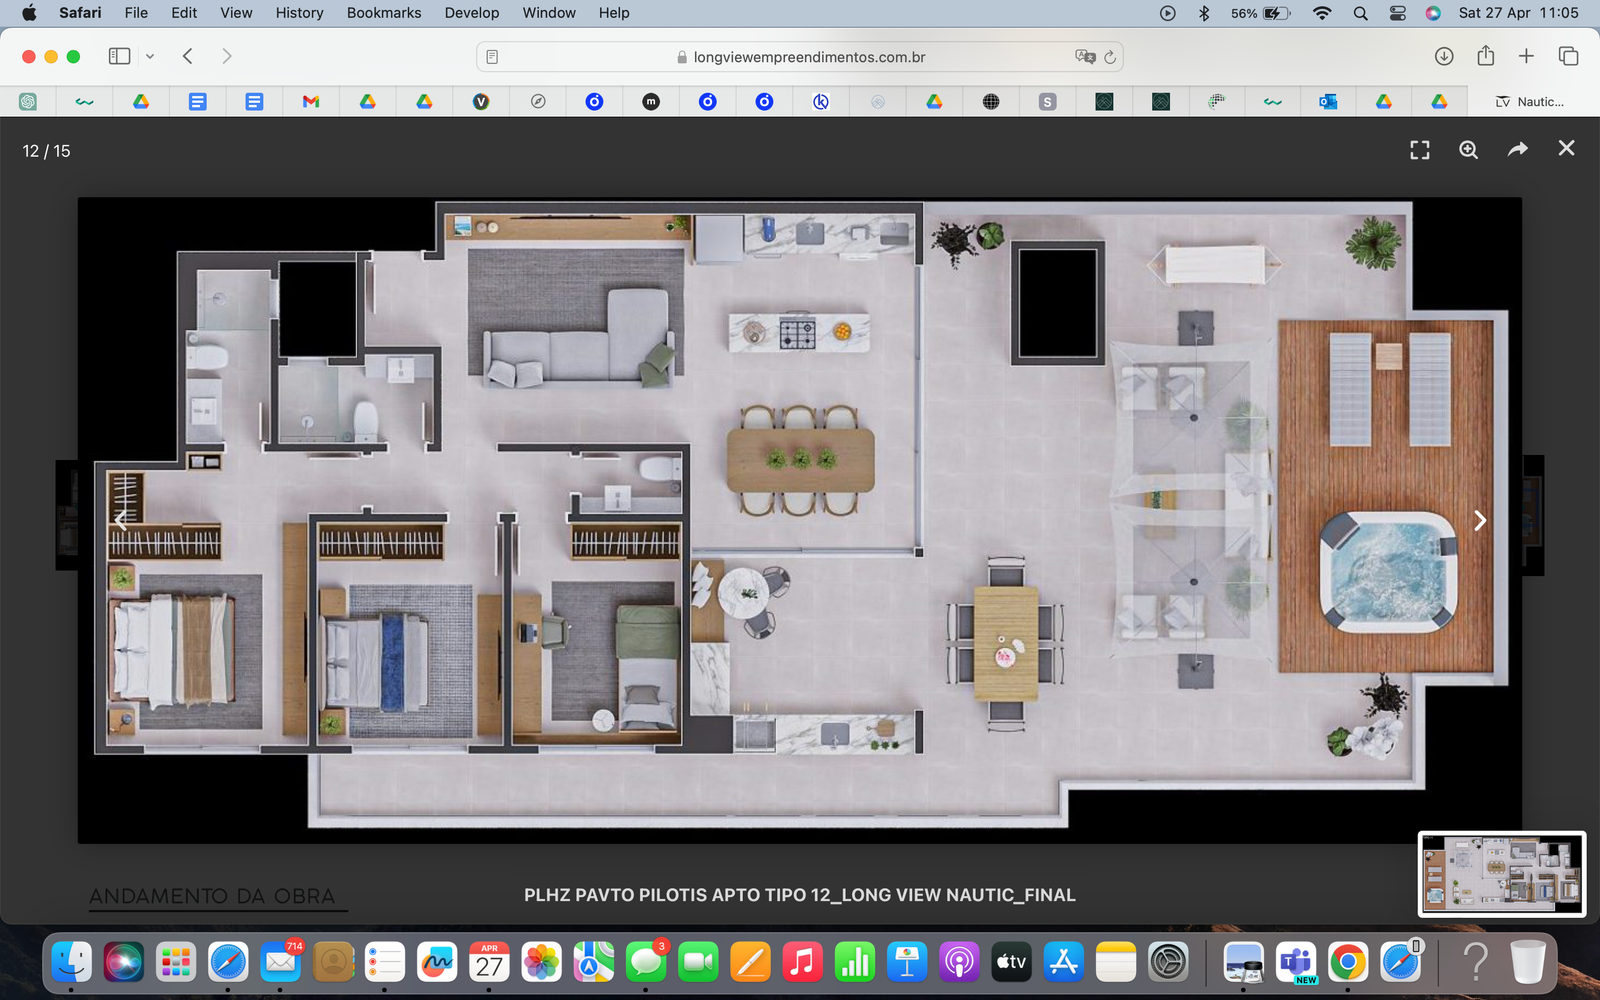Click the Safari share icon
Image resolution: width=1600 pixels, height=1000 pixels.
[1485, 57]
